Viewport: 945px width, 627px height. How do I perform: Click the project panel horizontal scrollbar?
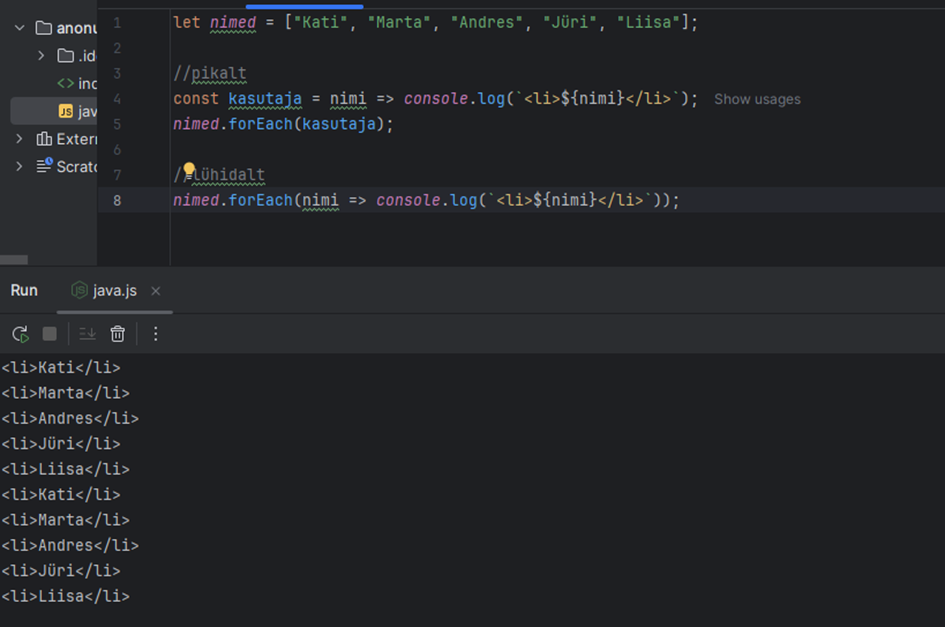click(14, 259)
